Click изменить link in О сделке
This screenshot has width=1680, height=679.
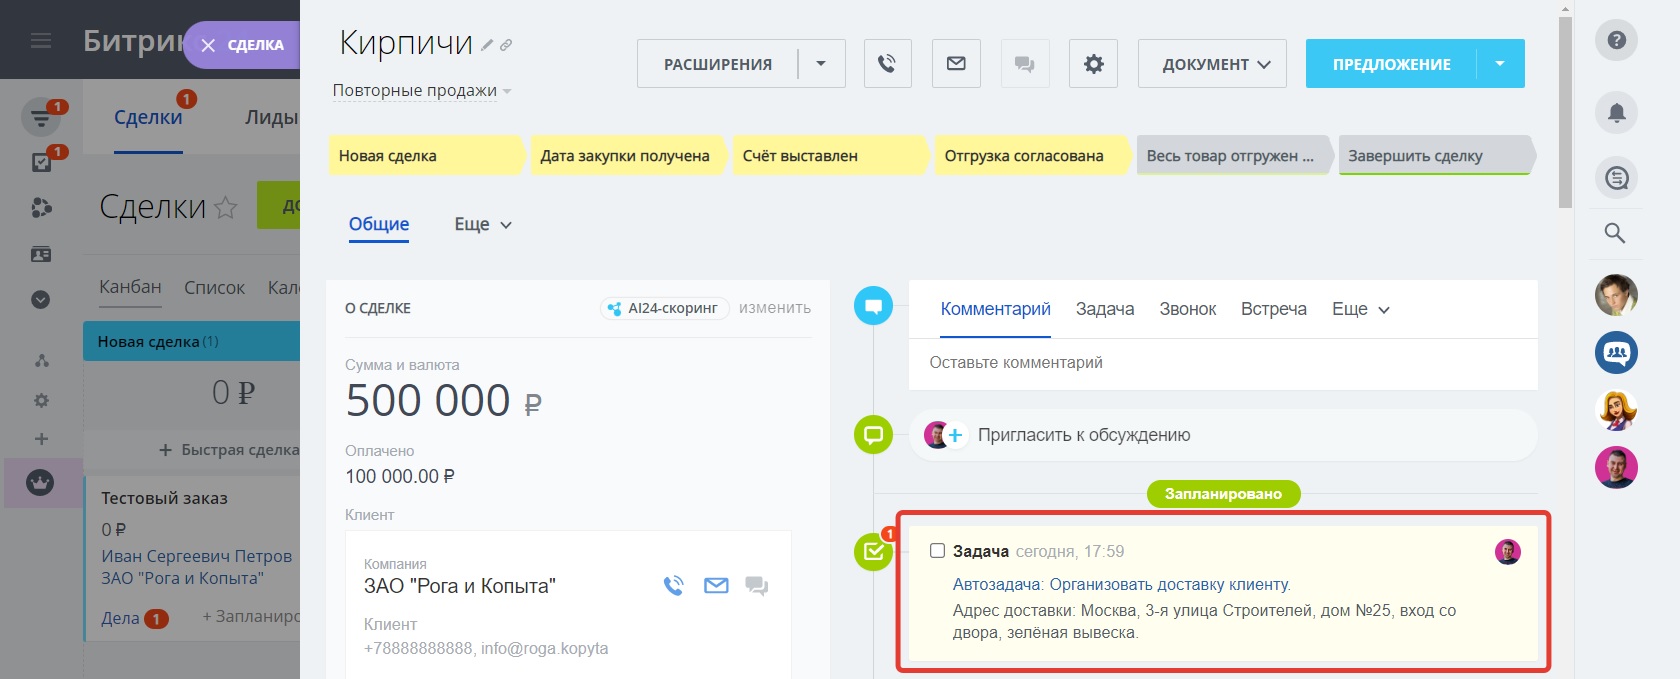[774, 308]
